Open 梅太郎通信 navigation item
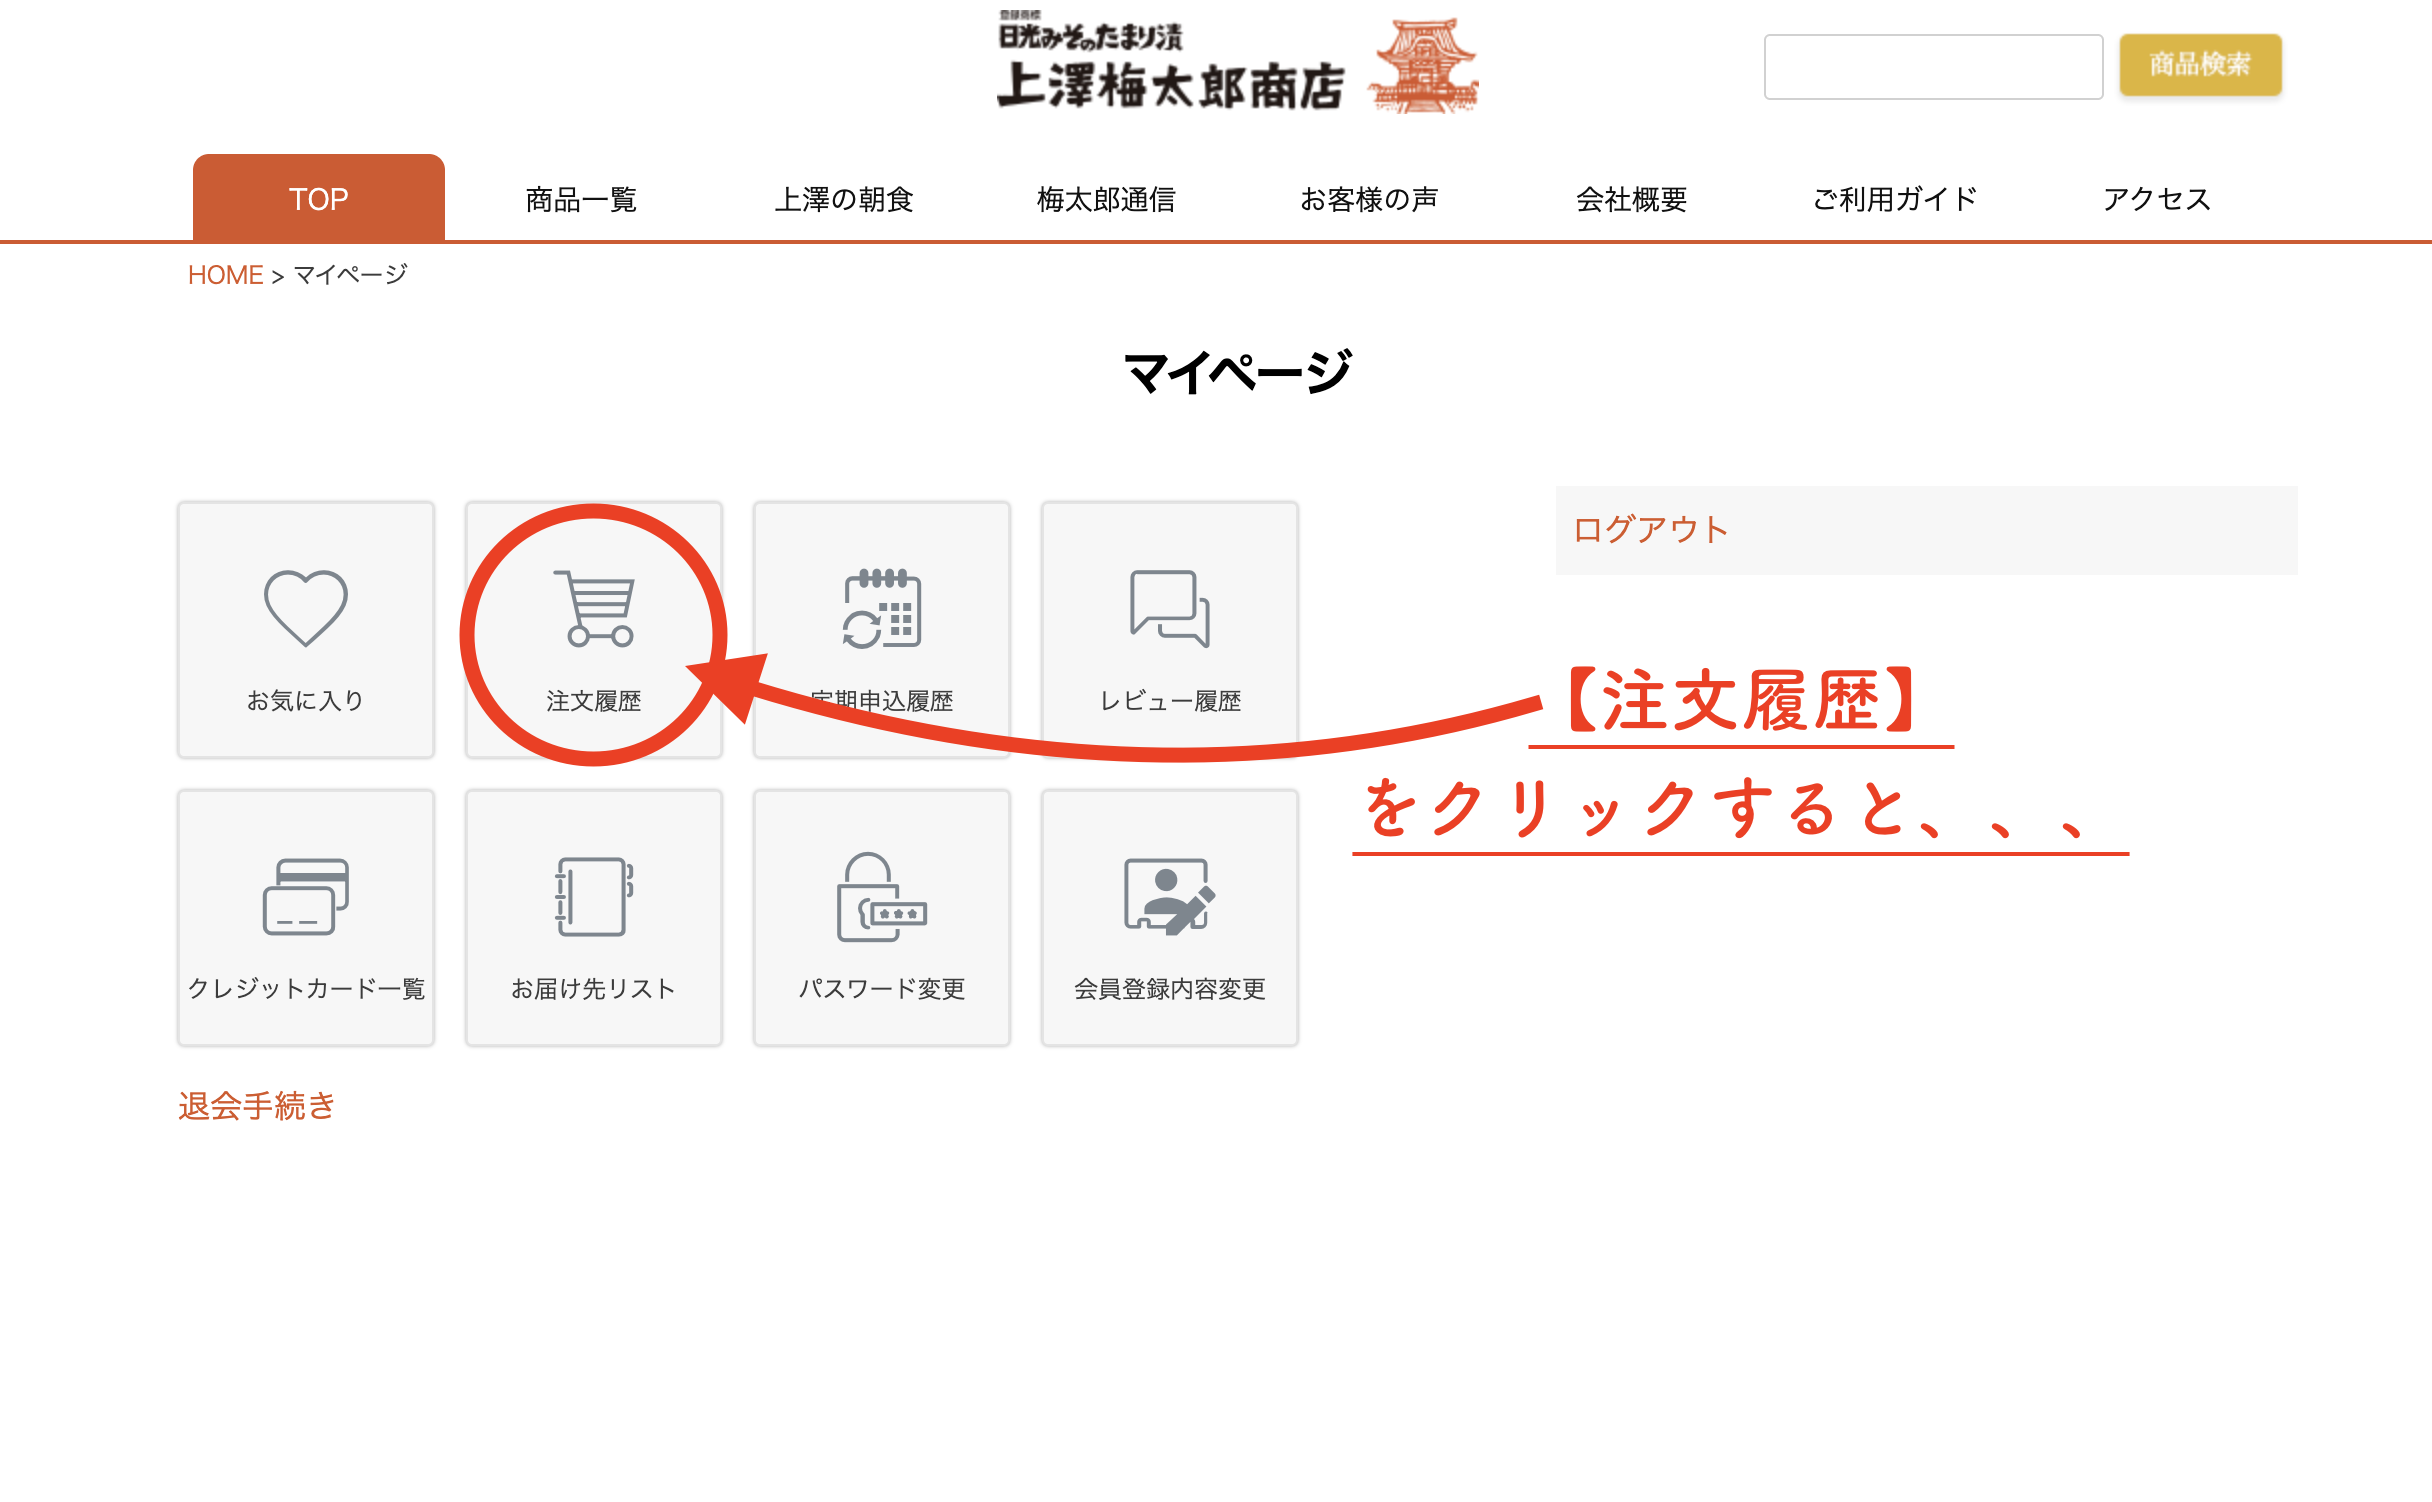 click(x=1106, y=199)
